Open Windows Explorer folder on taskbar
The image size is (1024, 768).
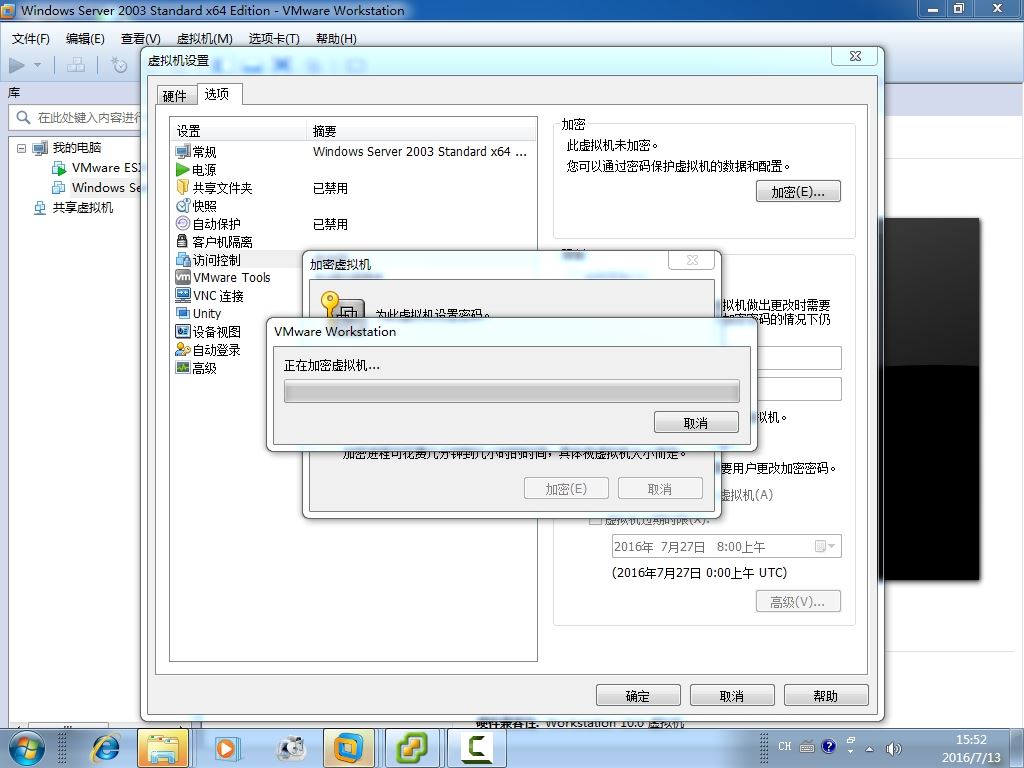[163, 747]
